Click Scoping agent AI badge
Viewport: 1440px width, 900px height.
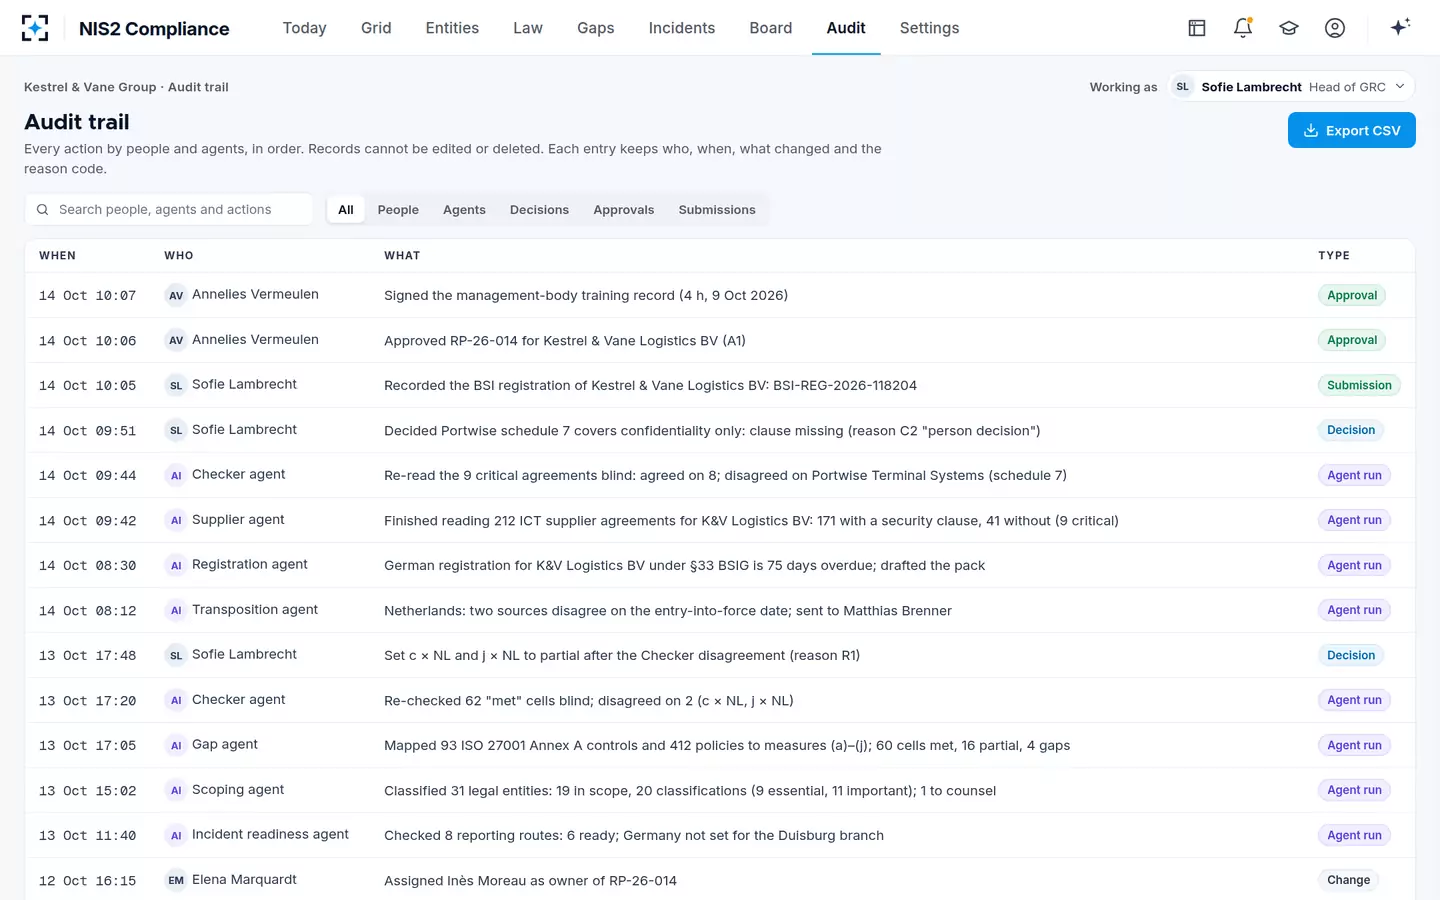click(176, 790)
